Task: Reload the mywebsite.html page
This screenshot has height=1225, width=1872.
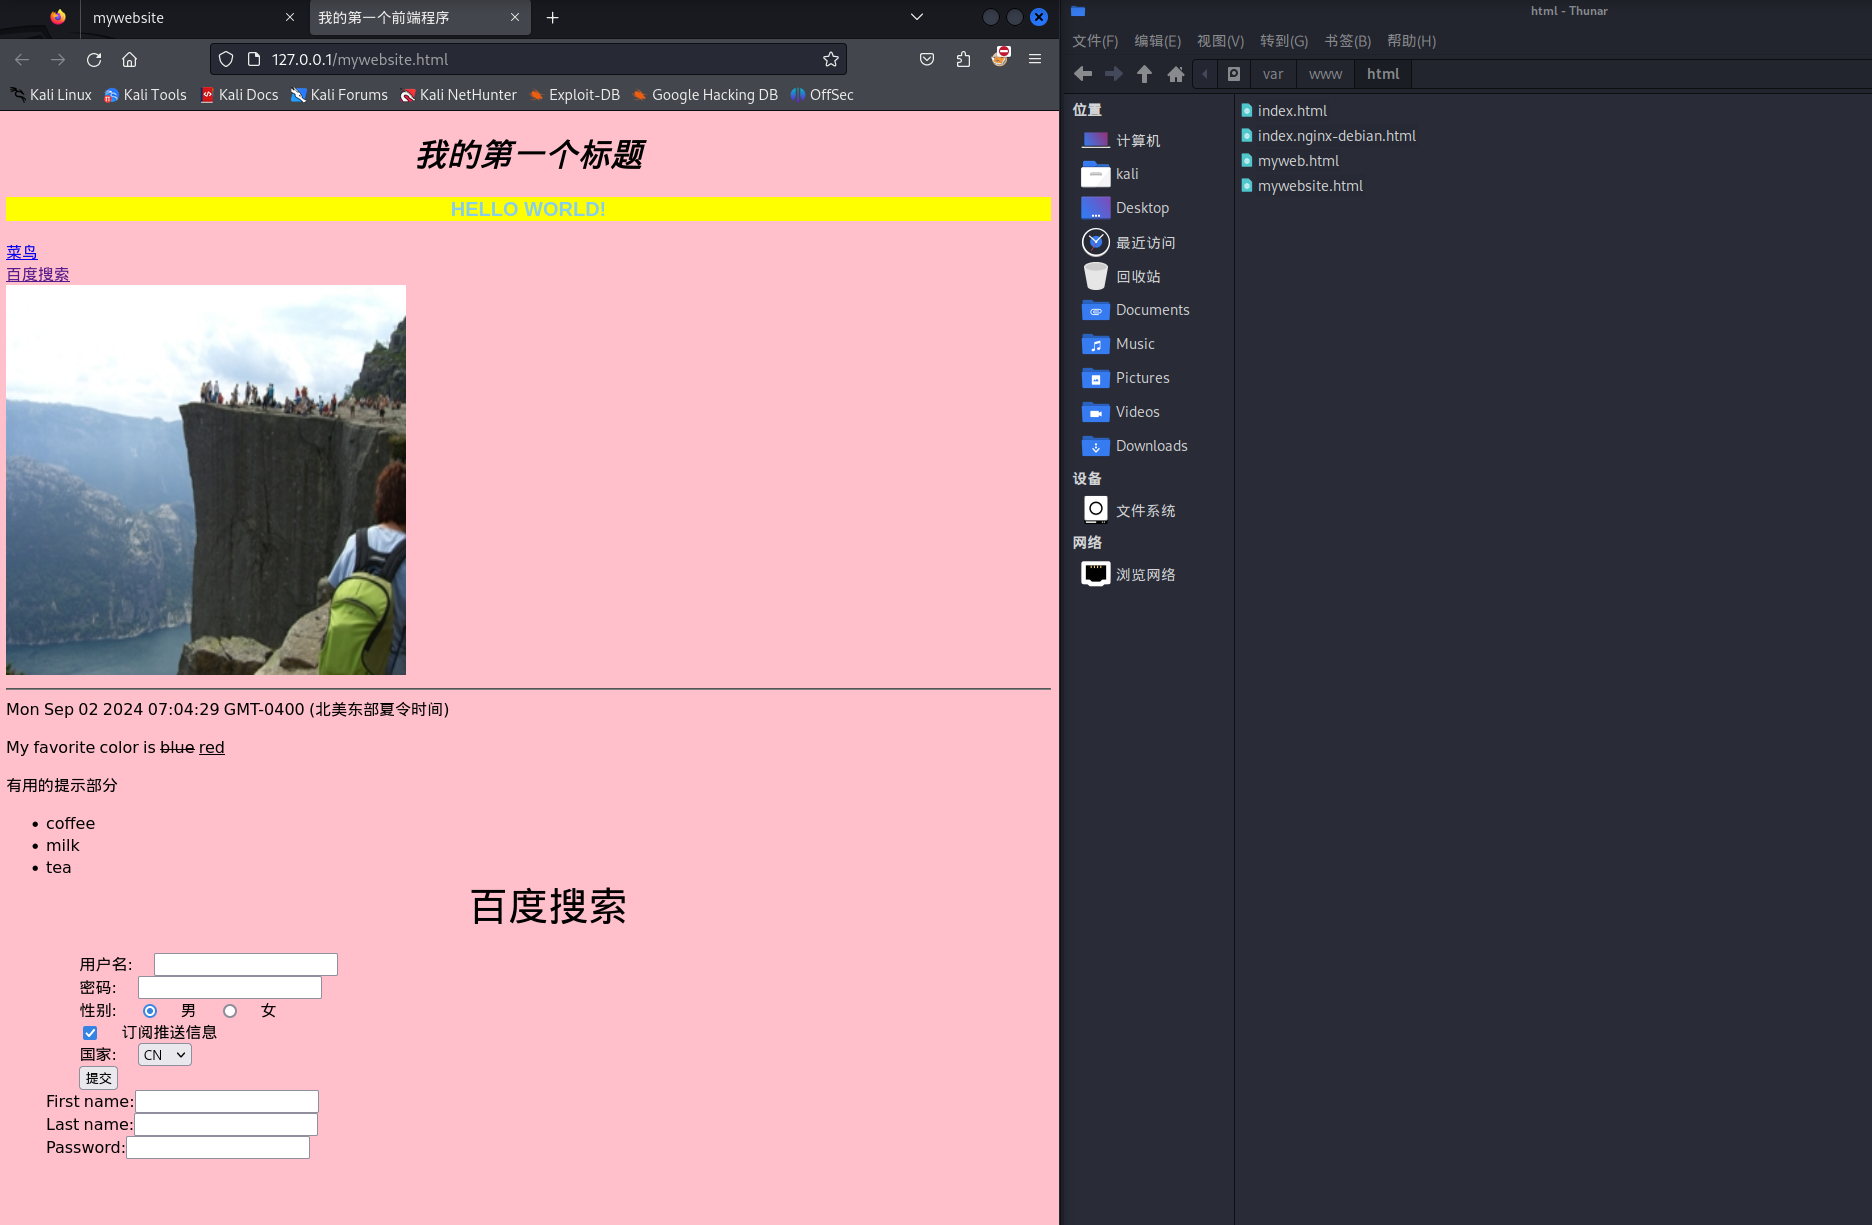Action: pyautogui.click(x=94, y=60)
